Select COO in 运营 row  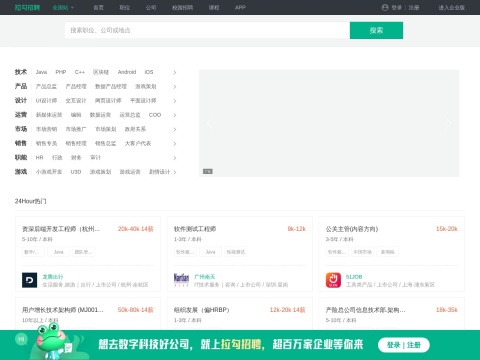click(155, 115)
